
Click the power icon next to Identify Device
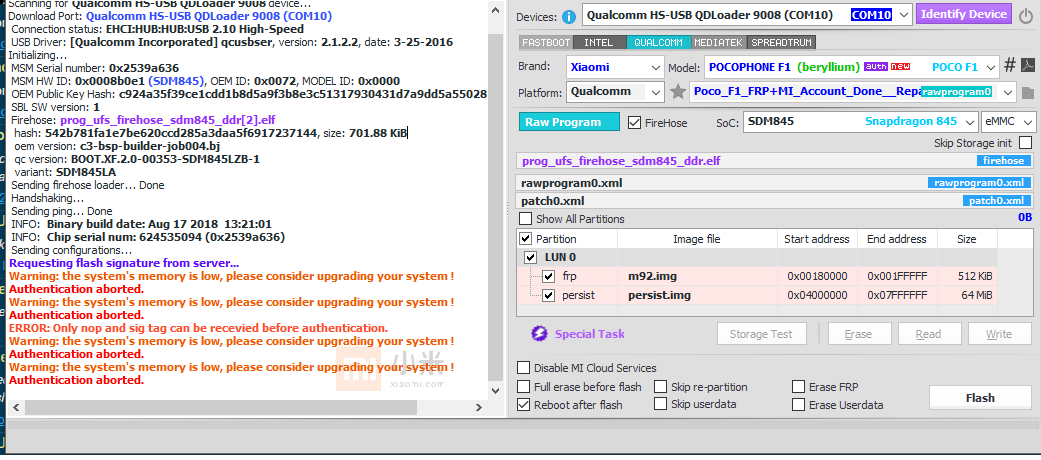(1026, 15)
